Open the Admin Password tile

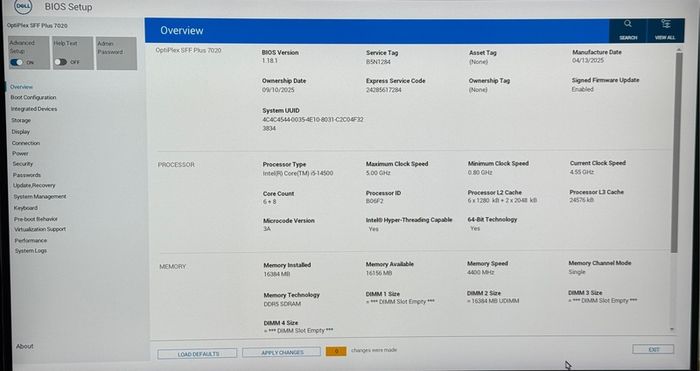point(117,54)
